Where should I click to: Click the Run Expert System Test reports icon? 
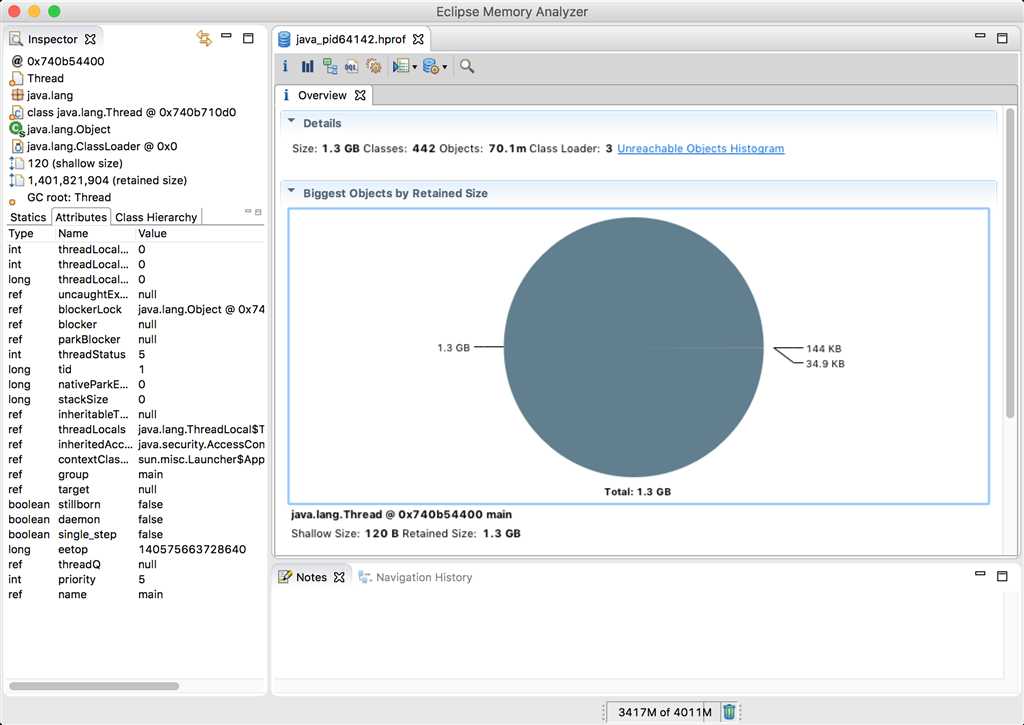coord(401,66)
